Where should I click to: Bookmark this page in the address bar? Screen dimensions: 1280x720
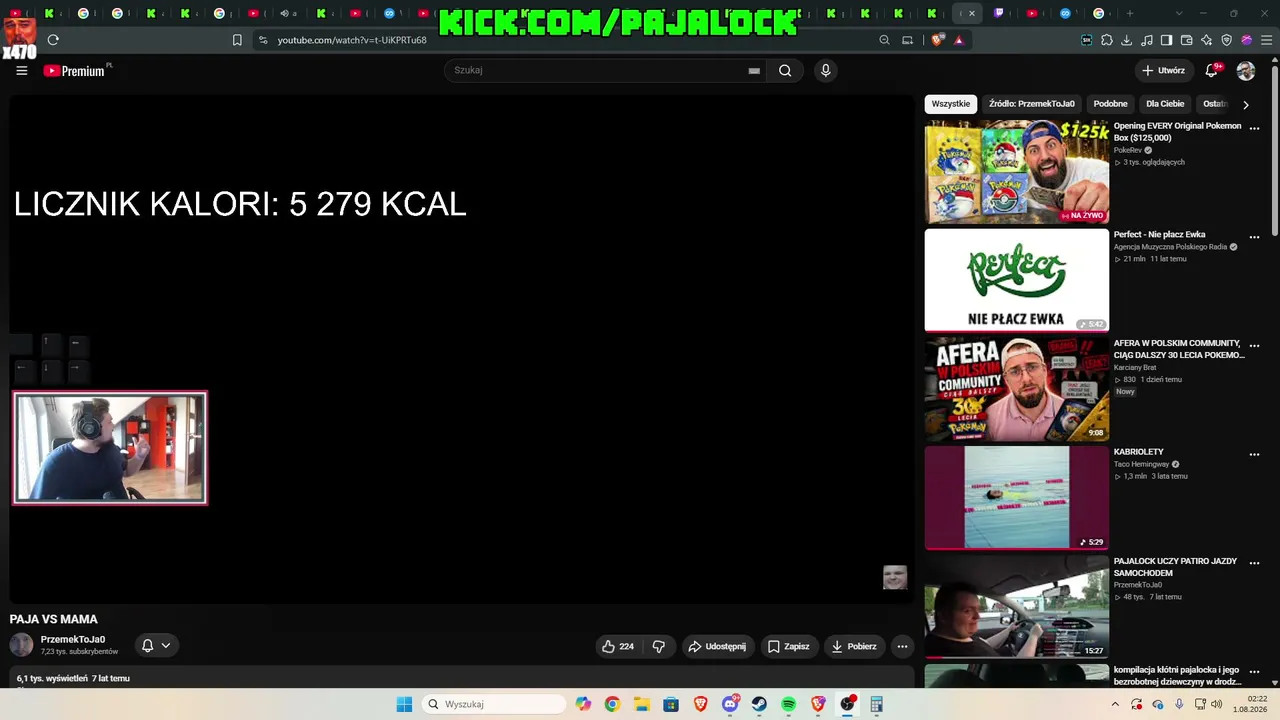(237, 40)
